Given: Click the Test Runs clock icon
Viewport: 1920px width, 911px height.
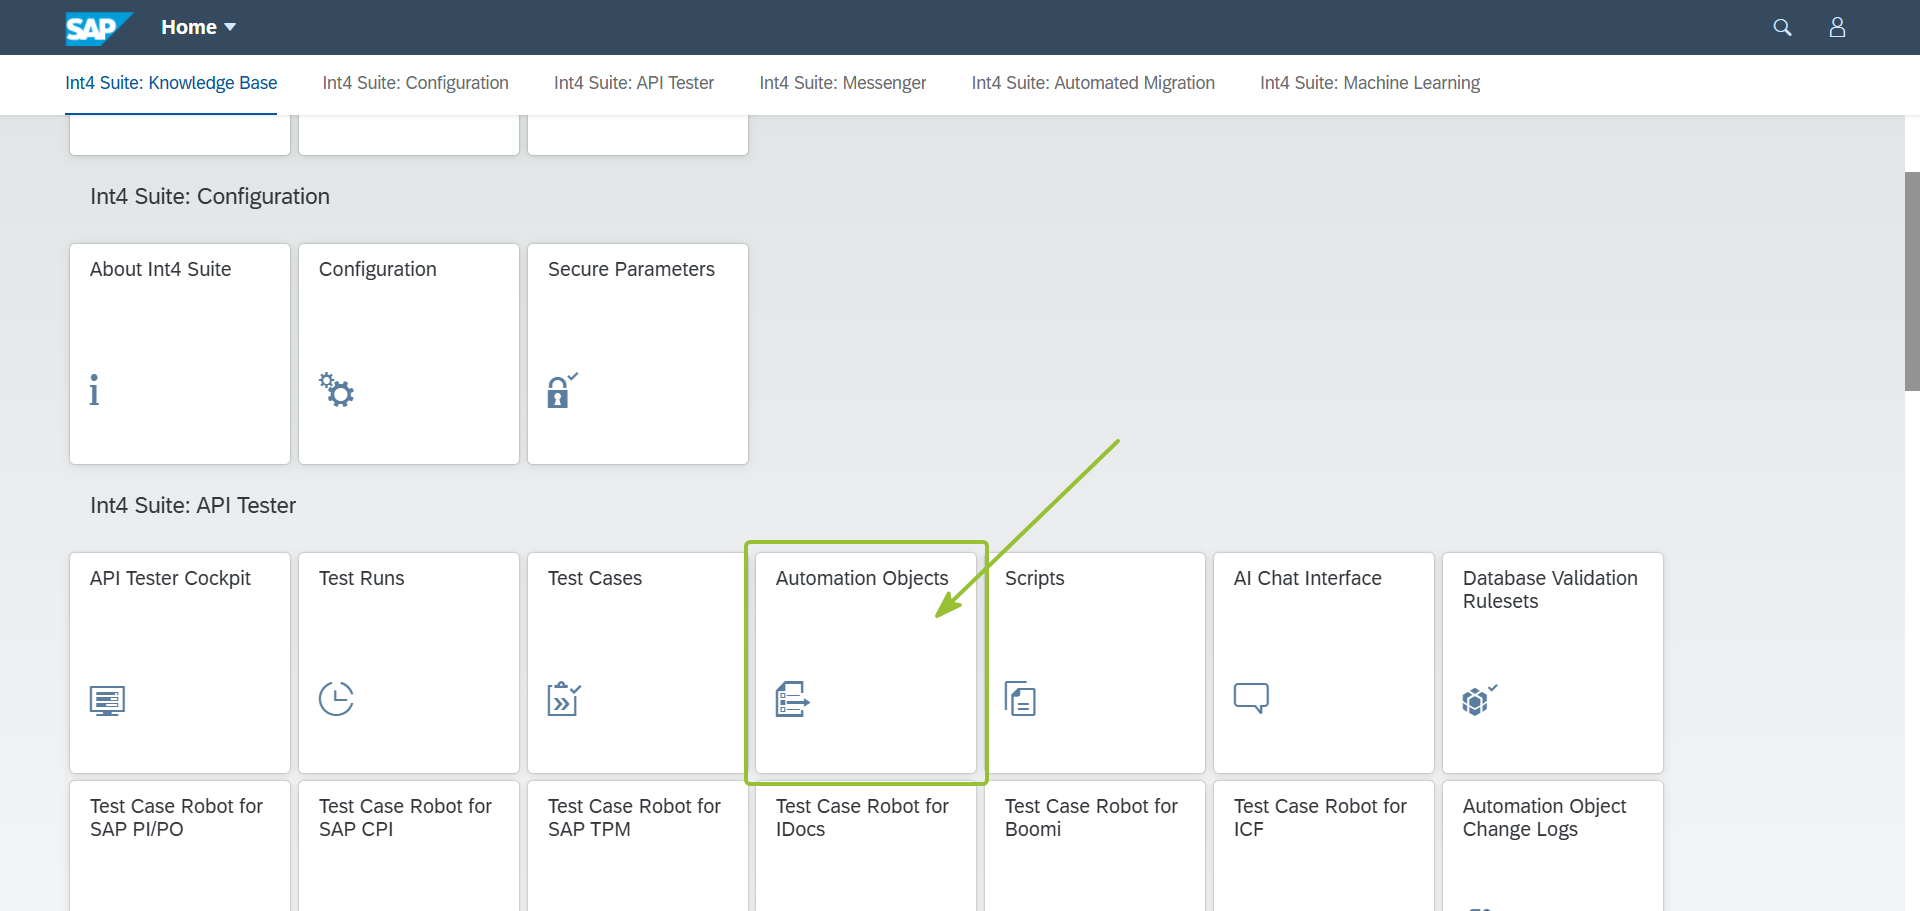Looking at the screenshot, I should [x=336, y=698].
